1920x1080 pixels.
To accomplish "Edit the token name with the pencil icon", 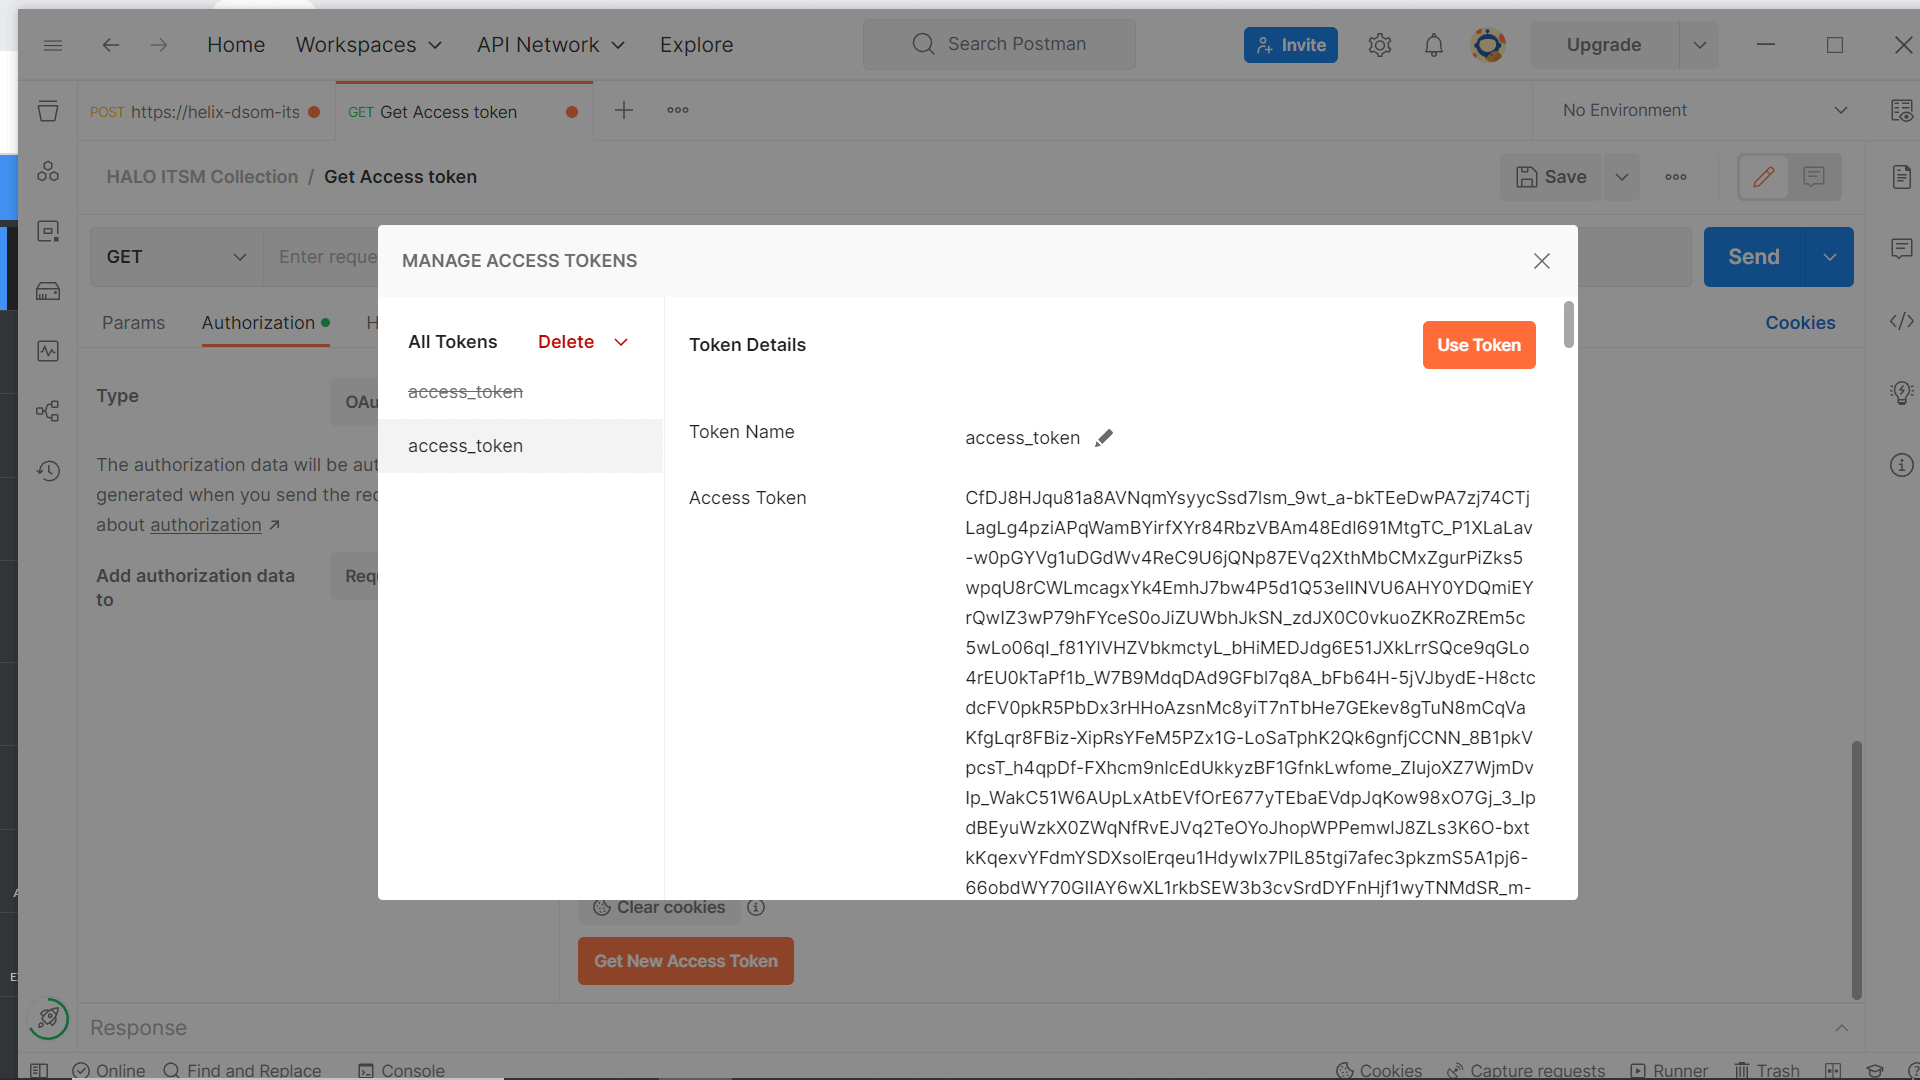I will pos(1105,437).
